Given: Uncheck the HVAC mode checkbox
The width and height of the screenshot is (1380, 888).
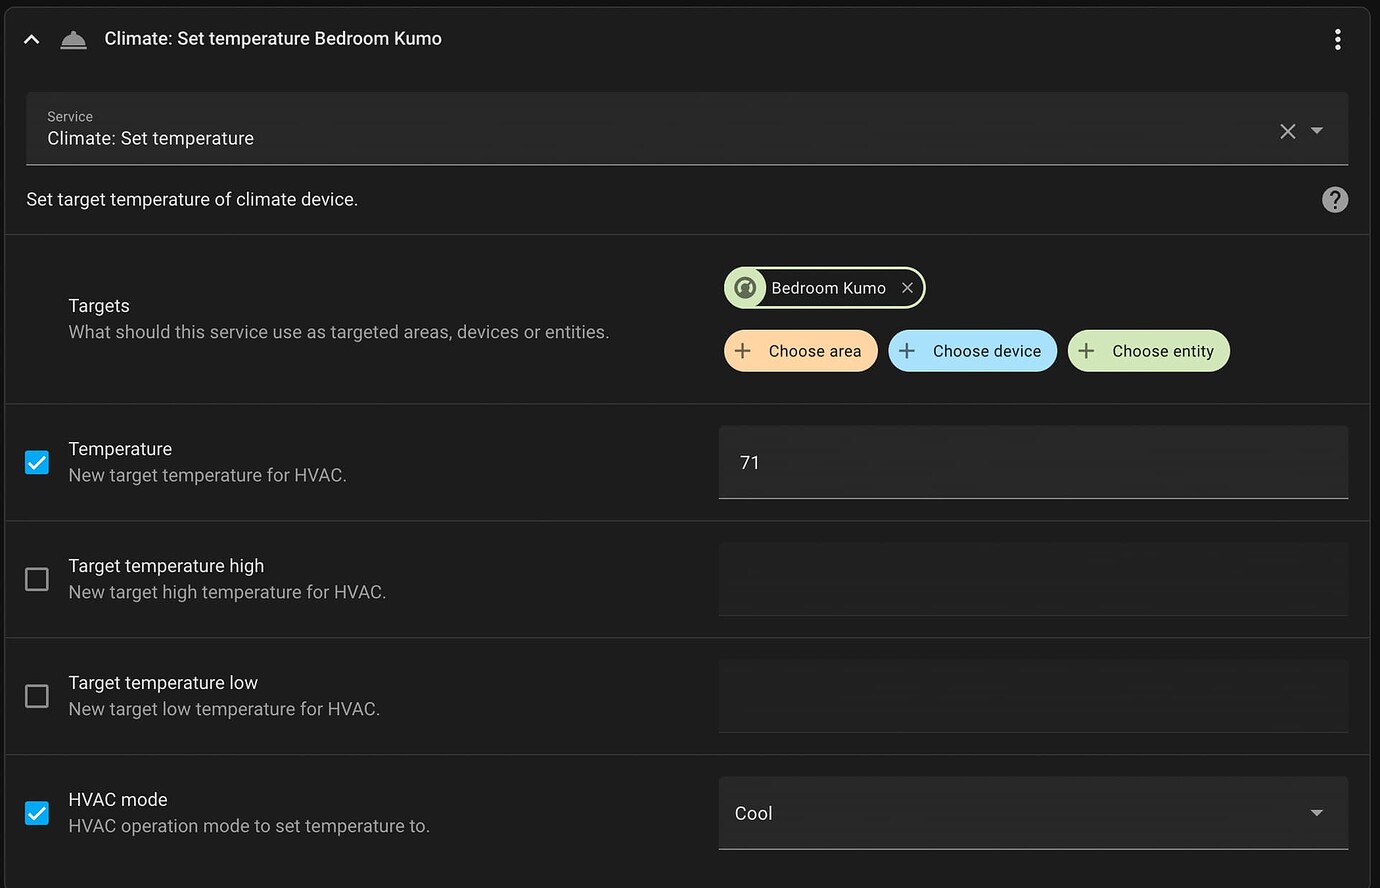Looking at the screenshot, I should (x=36, y=813).
